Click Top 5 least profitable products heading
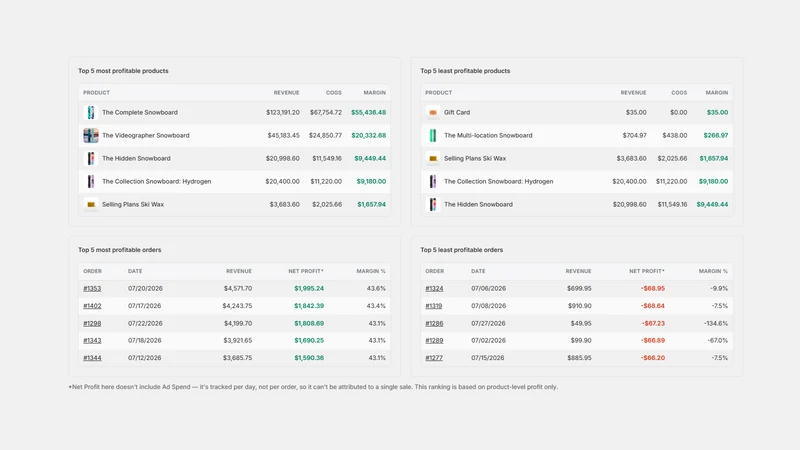Screen dimensions: 800x450 pyautogui.click(x=465, y=71)
